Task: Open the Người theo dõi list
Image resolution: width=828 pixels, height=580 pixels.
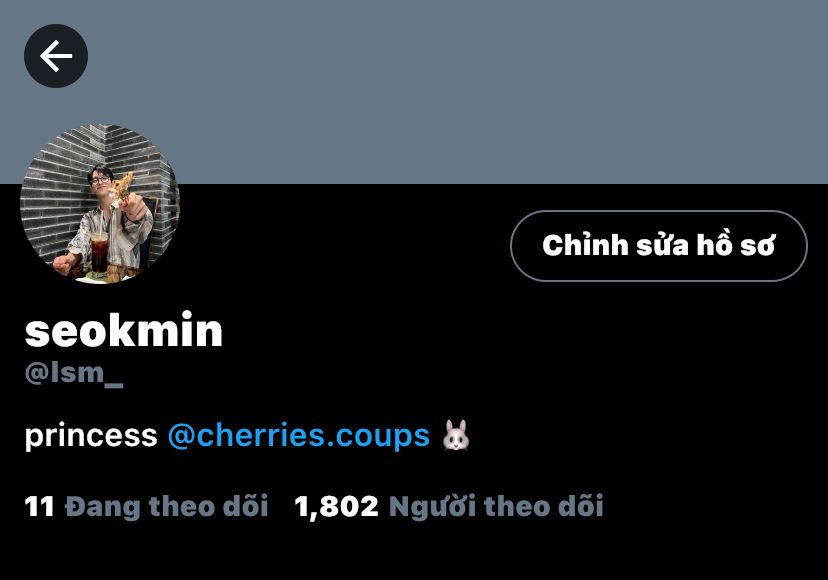Action: coord(496,506)
